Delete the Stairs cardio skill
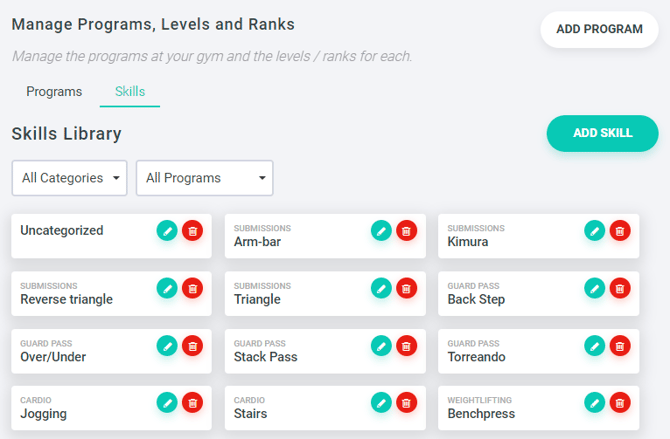The height and width of the screenshot is (439, 670). click(406, 403)
